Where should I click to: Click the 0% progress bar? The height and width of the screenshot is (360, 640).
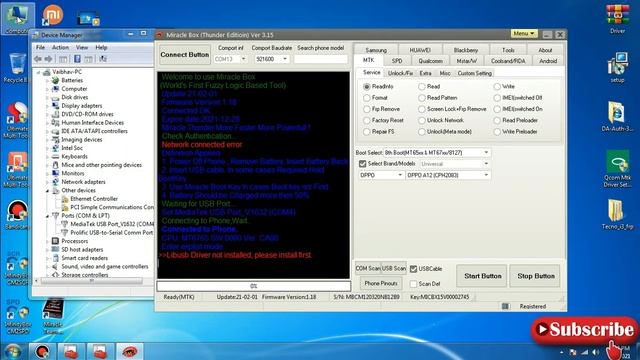tap(253, 286)
